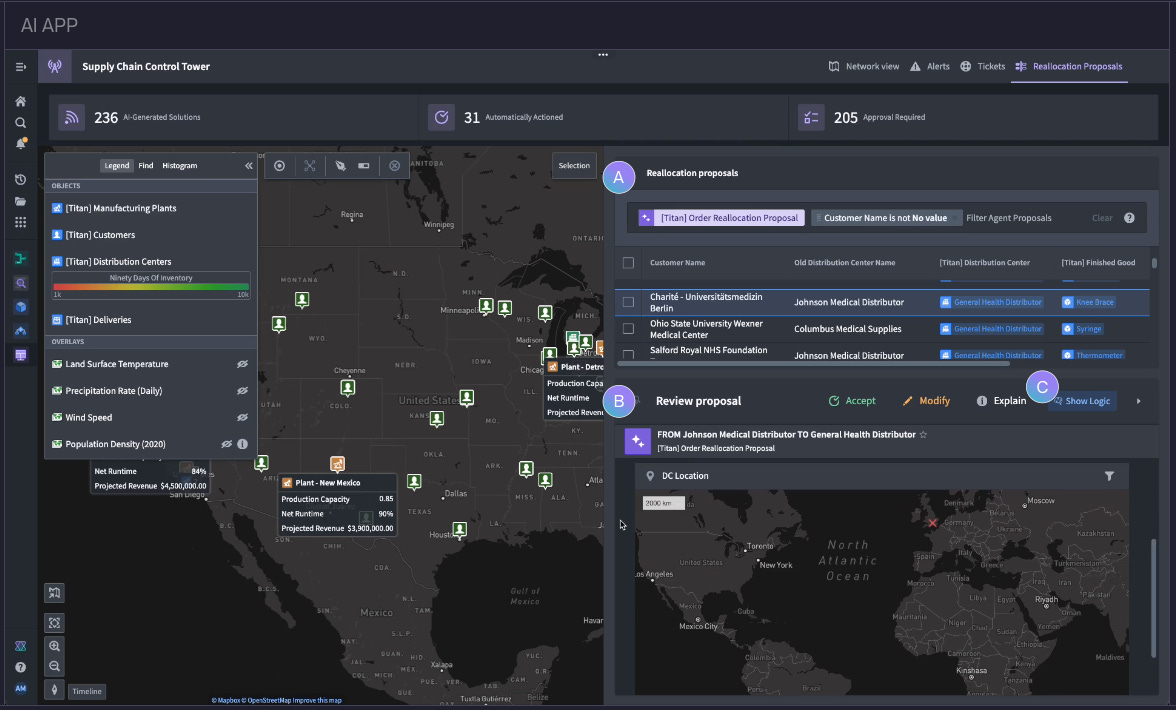Open the Selection dropdown on map
This screenshot has height=710, width=1176.
pyautogui.click(x=574, y=166)
